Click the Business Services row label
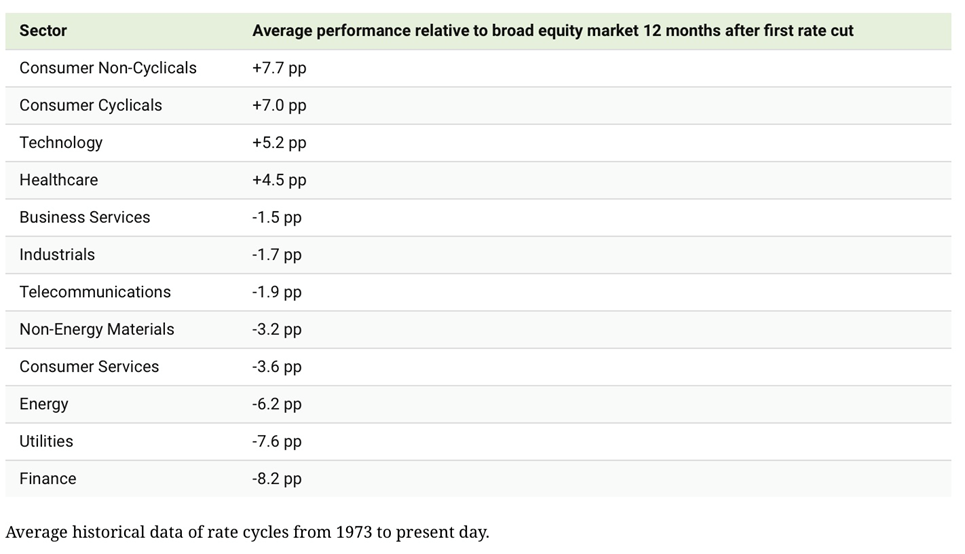965x554 pixels. pos(84,217)
